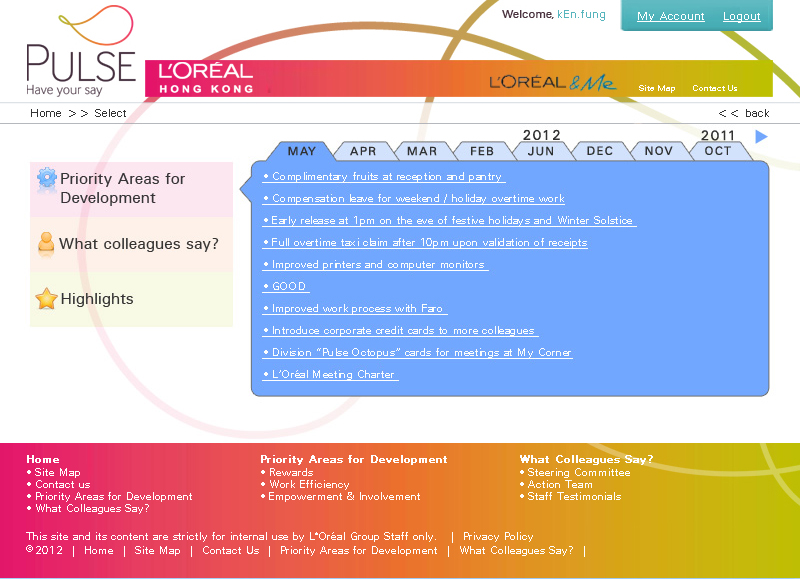The height and width of the screenshot is (579, 800).
Task: Click What Colleagues Say? under footer Home column
Action: 92,508
